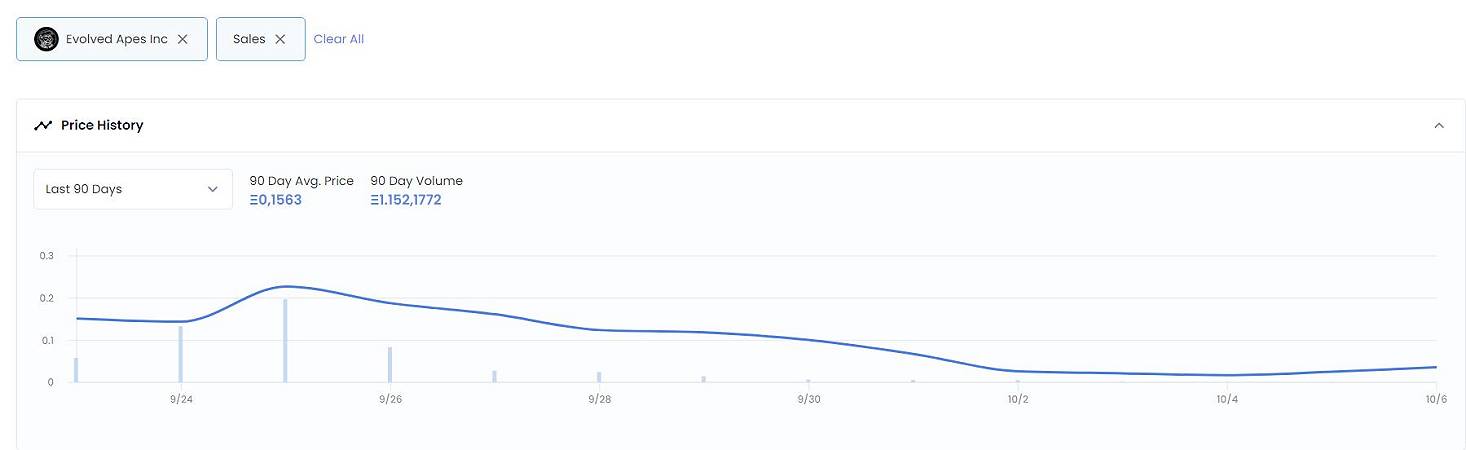Click the Price History trend line icon
This screenshot has height=450, width=1466.
43,125
